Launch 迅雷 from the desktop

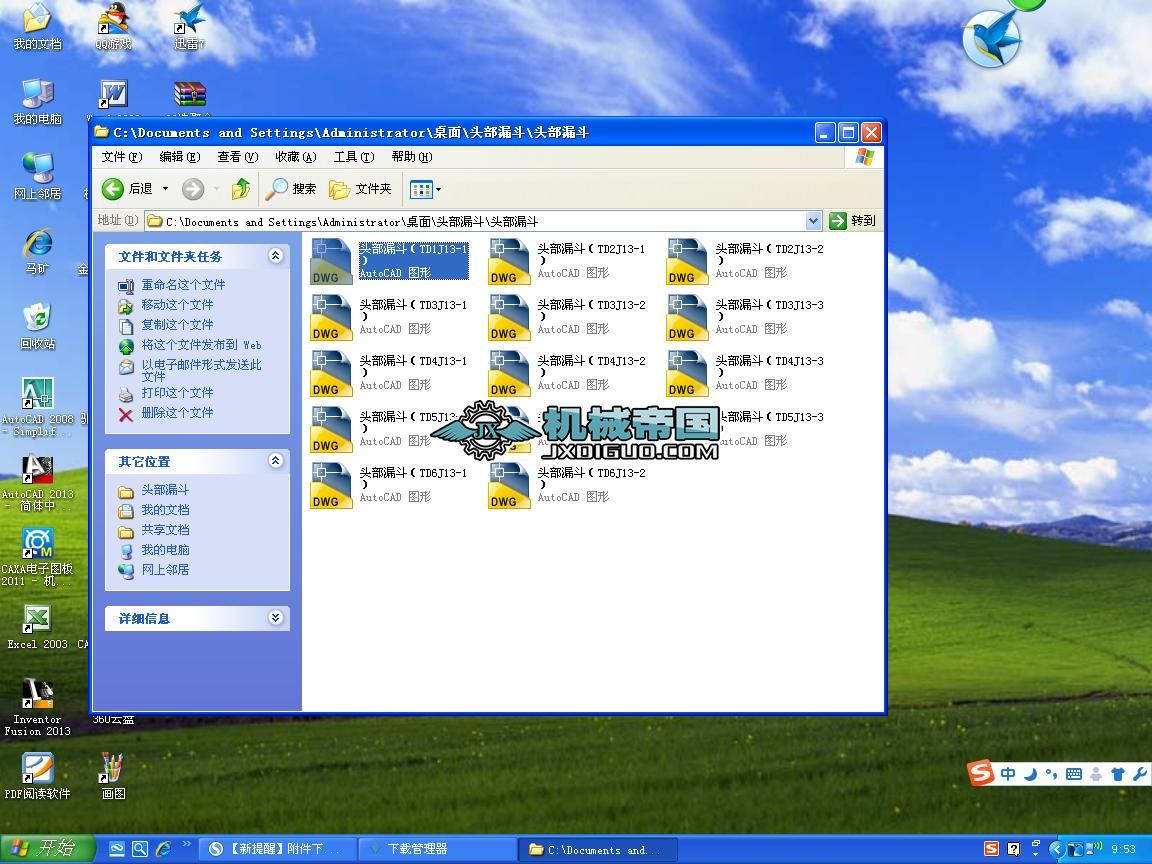coord(188,22)
